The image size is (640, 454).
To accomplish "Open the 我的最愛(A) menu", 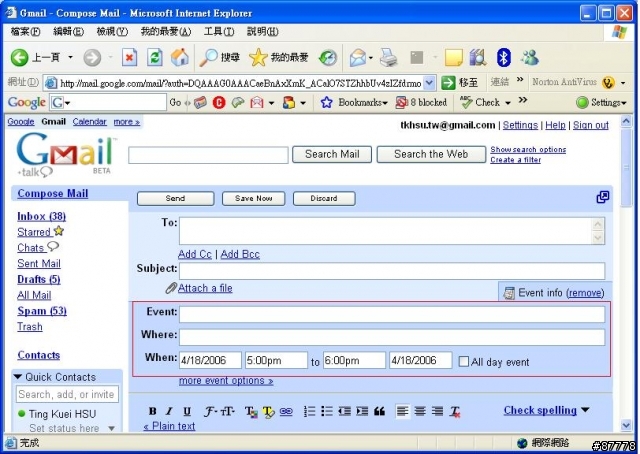I will point(166,31).
